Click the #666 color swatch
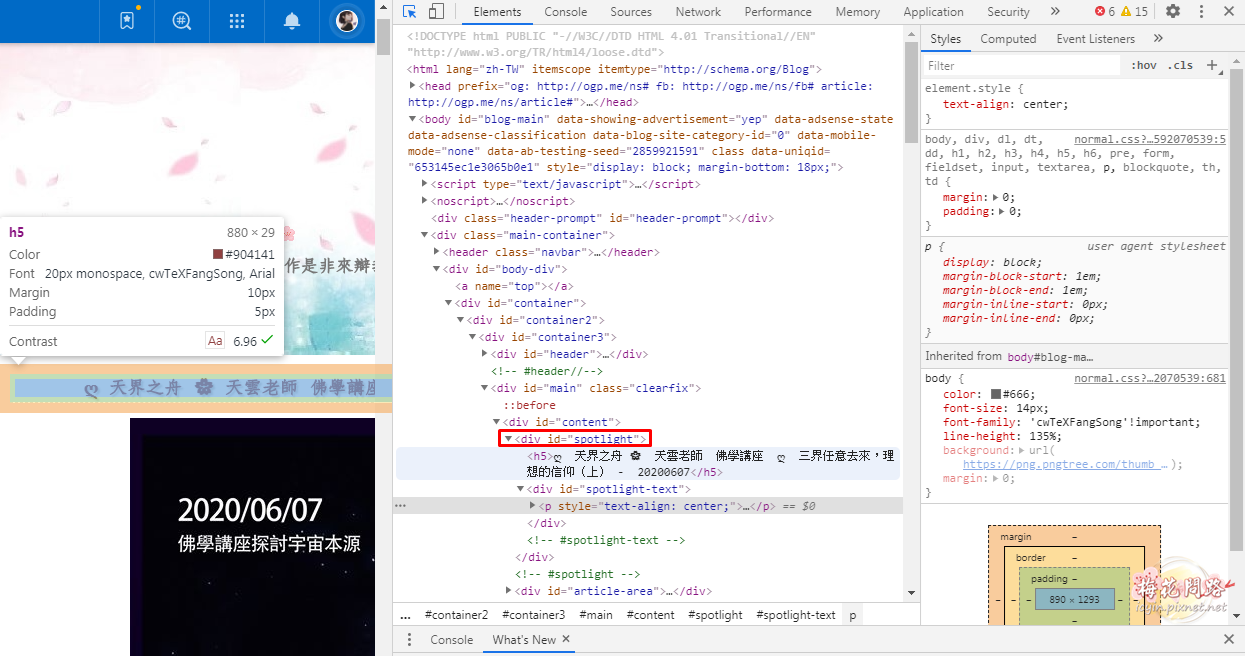The height and width of the screenshot is (656, 1245). click(x=995, y=394)
